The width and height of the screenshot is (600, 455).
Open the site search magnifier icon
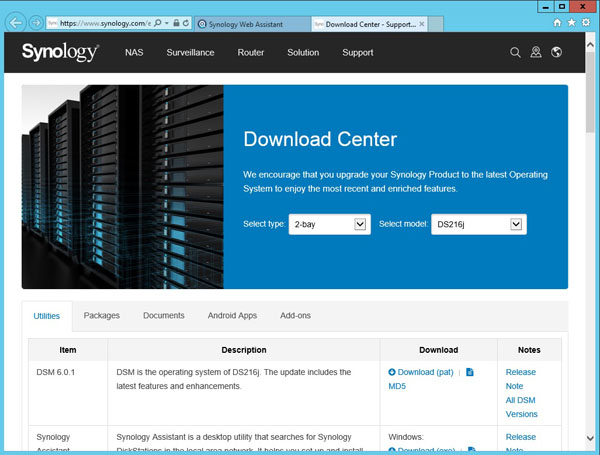coord(516,53)
